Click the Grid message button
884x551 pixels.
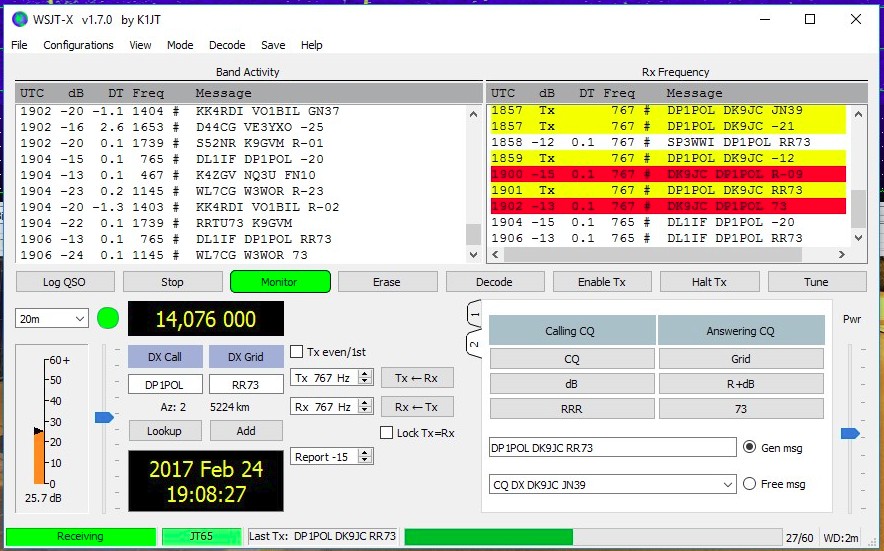[x=741, y=359]
